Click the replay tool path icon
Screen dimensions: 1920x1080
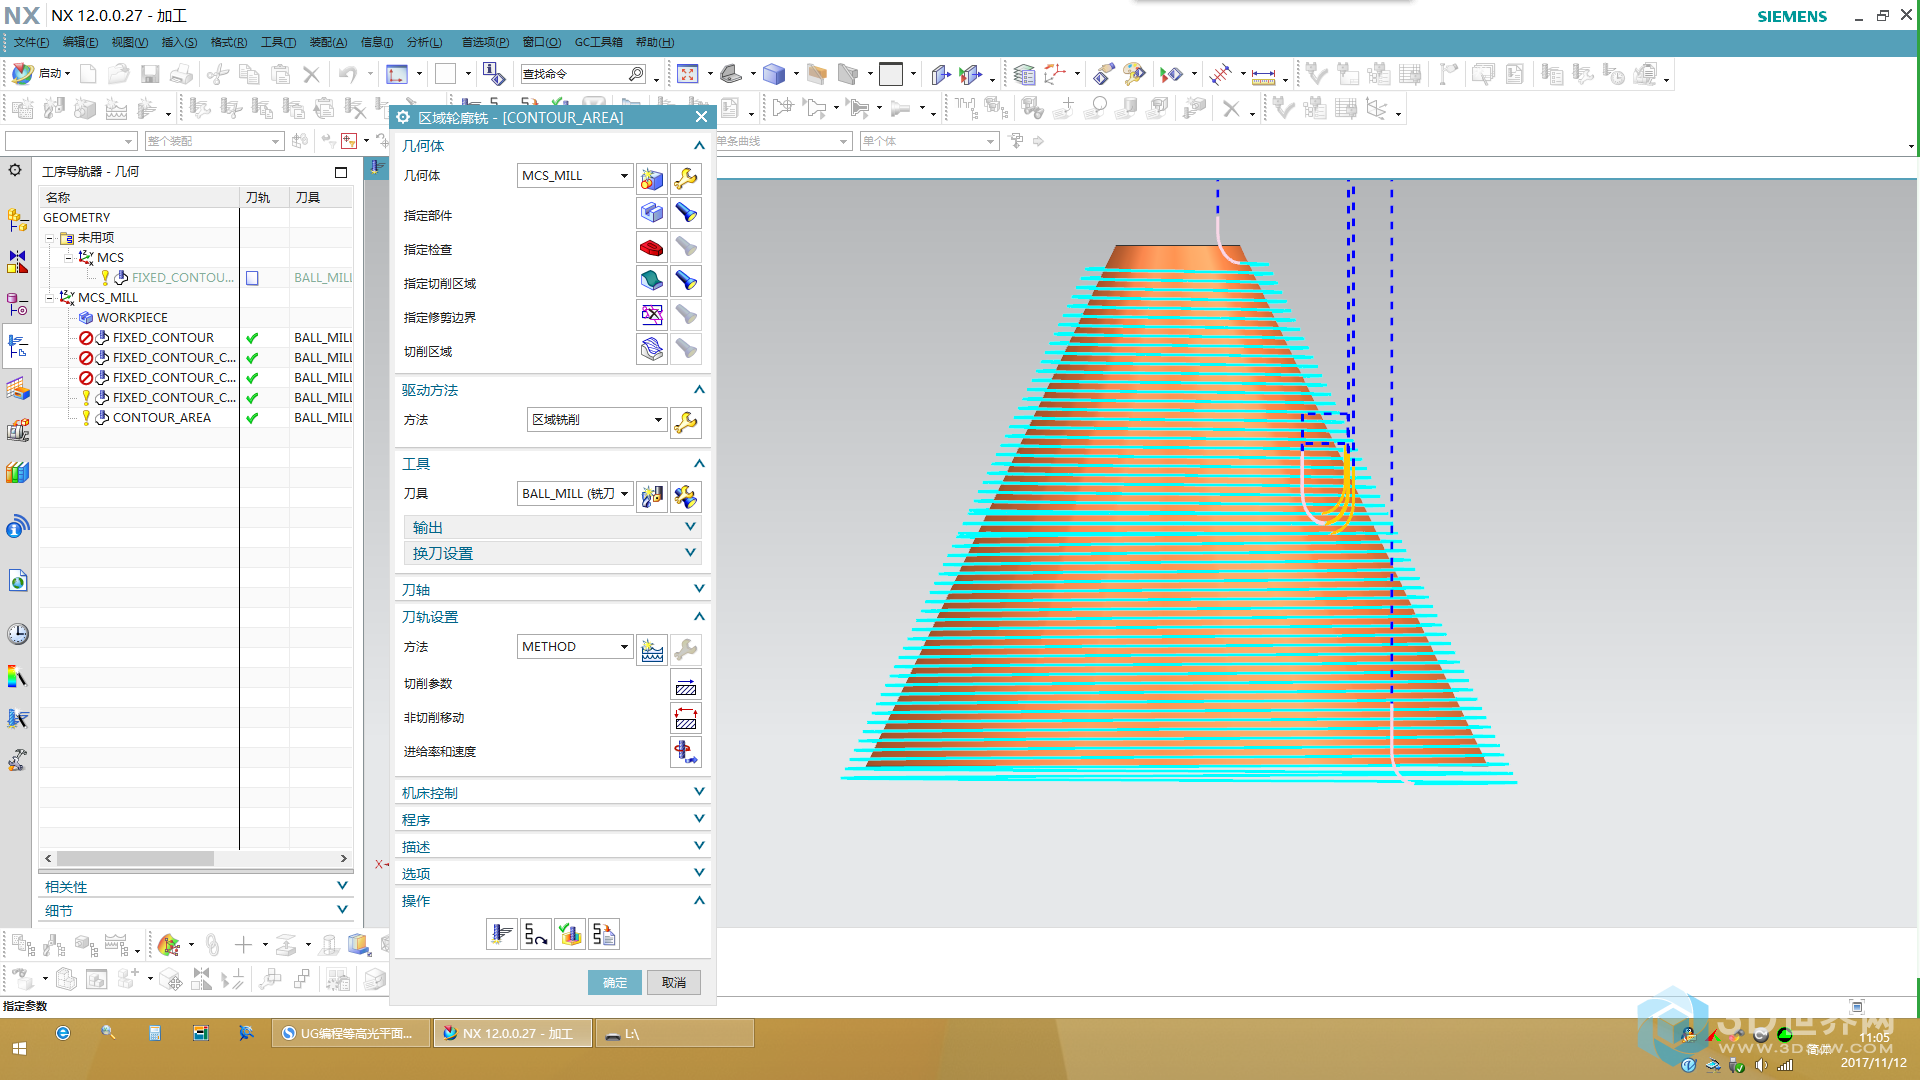click(x=536, y=934)
